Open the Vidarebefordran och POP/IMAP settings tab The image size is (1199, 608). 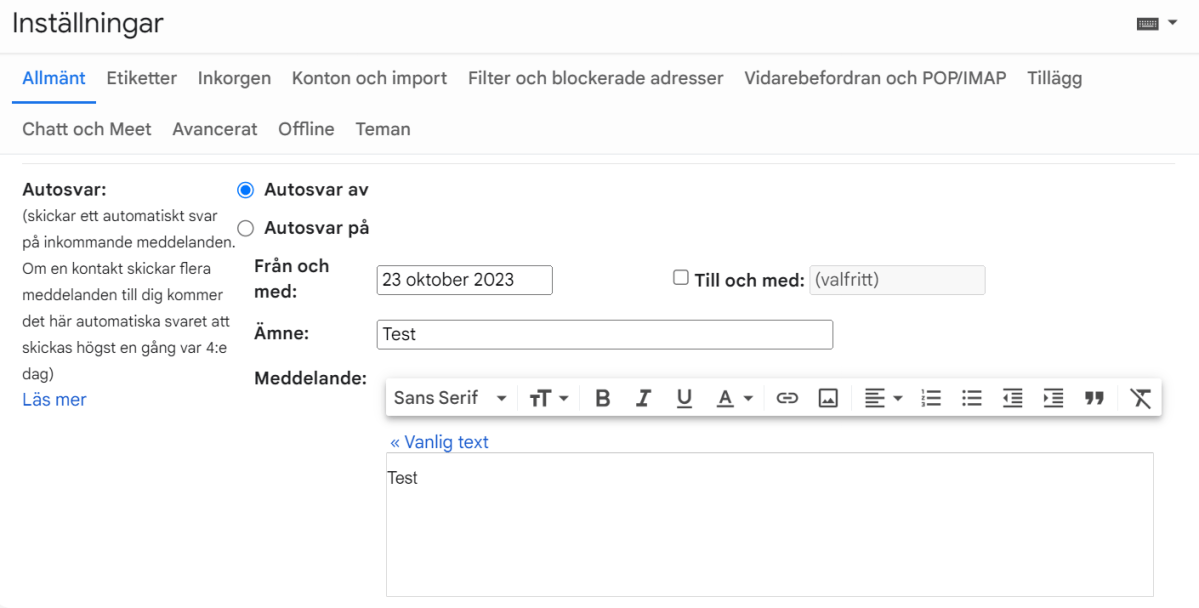tap(874, 77)
